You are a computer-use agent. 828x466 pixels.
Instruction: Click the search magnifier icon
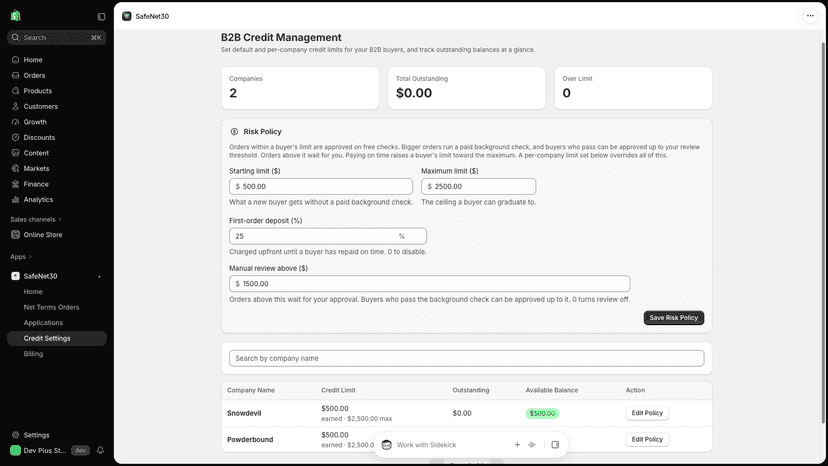tap(15, 38)
